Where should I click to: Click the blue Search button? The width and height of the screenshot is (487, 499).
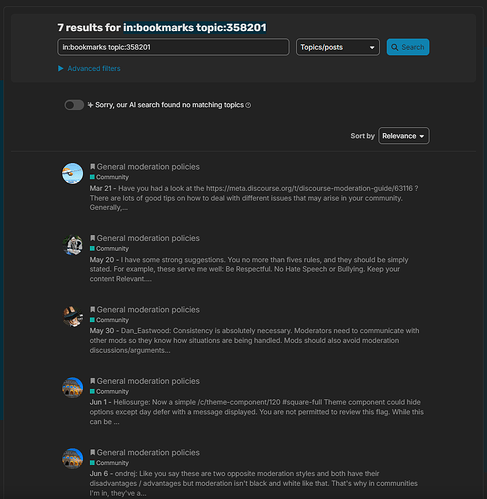pyautogui.click(x=408, y=47)
